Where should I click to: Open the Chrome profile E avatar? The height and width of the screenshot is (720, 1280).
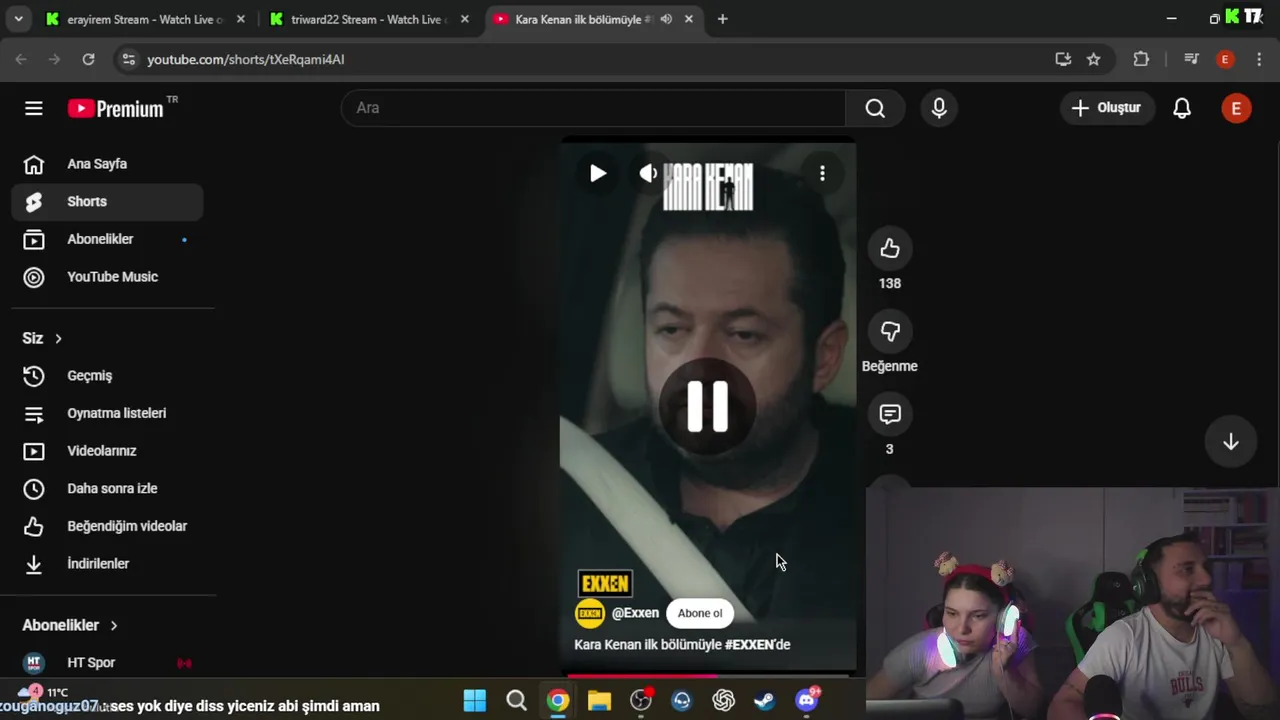tap(1225, 59)
